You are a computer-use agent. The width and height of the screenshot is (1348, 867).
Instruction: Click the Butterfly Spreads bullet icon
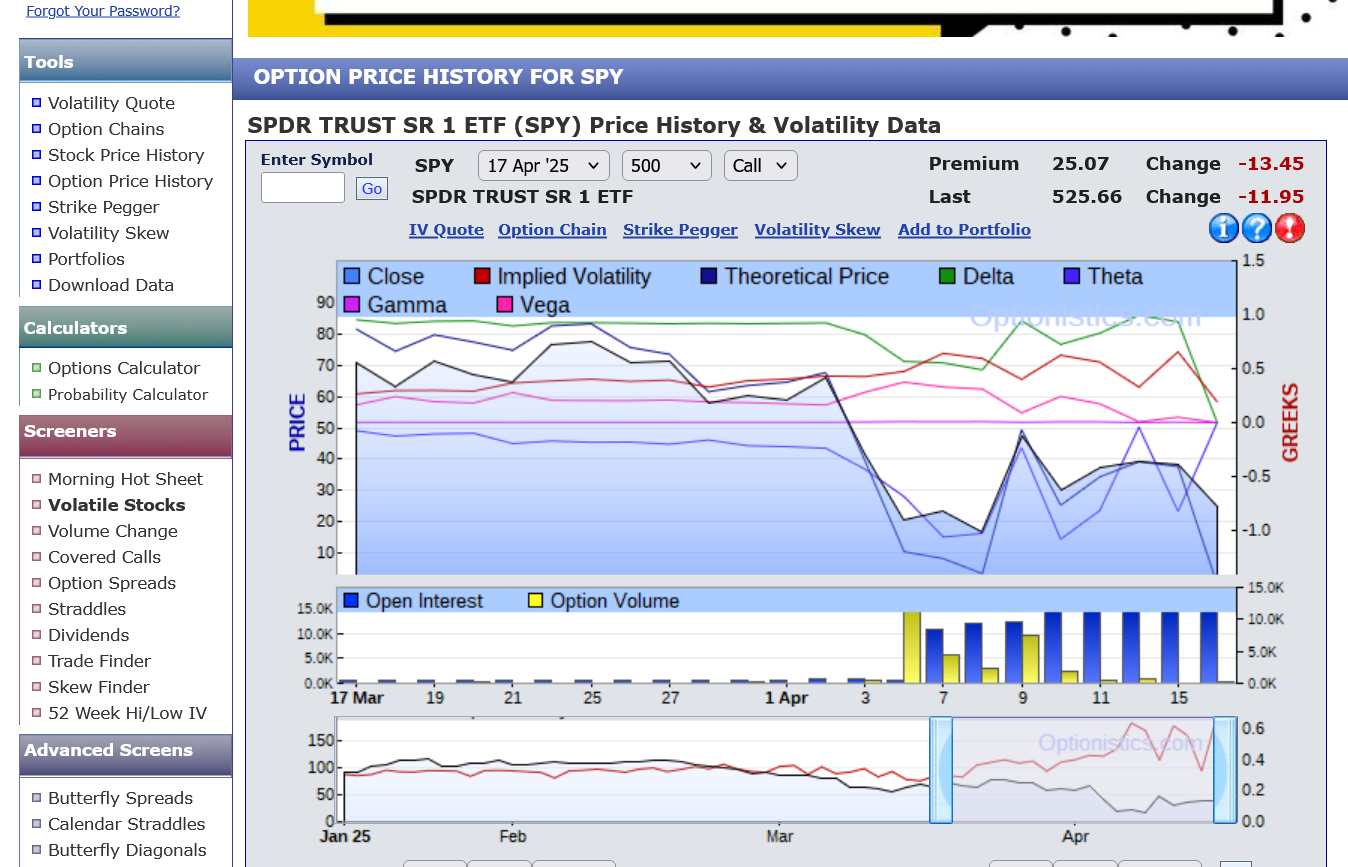click(37, 798)
